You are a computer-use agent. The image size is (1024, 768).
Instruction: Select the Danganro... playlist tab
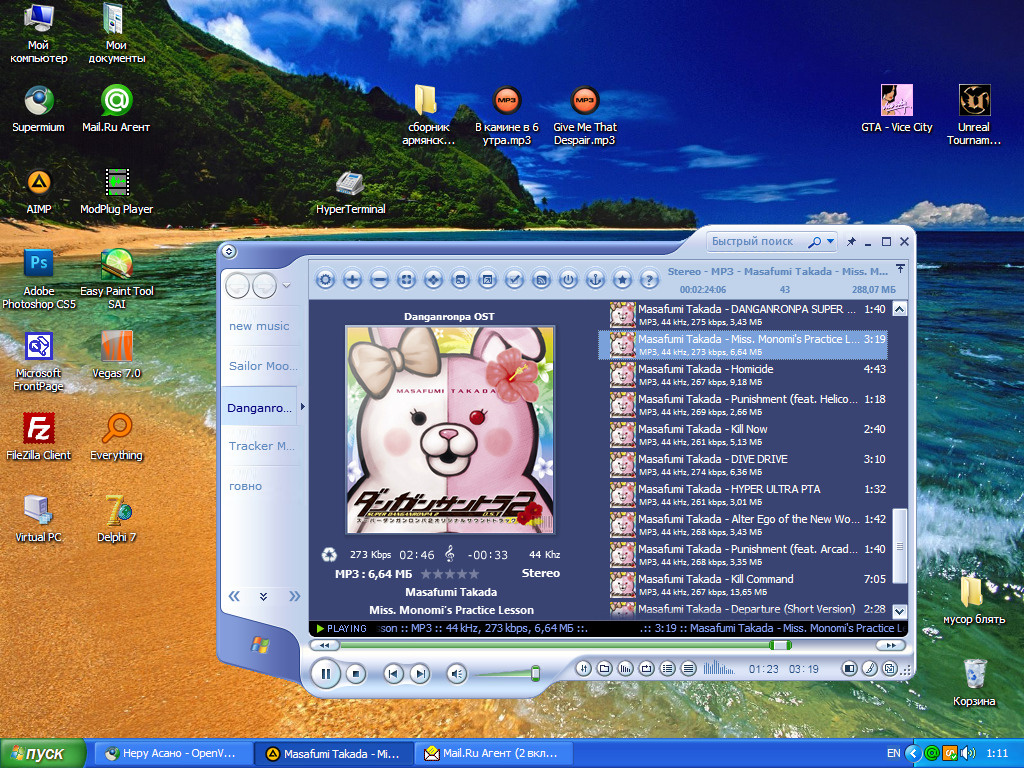click(259, 408)
